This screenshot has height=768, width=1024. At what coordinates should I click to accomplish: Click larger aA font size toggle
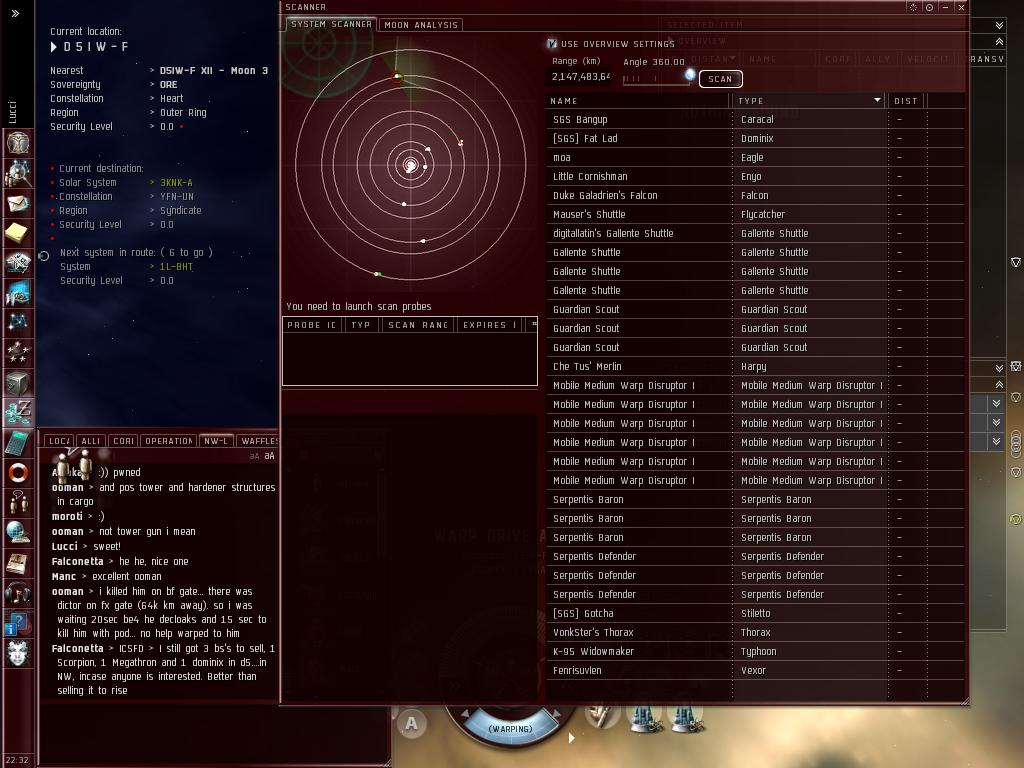tap(269, 456)
